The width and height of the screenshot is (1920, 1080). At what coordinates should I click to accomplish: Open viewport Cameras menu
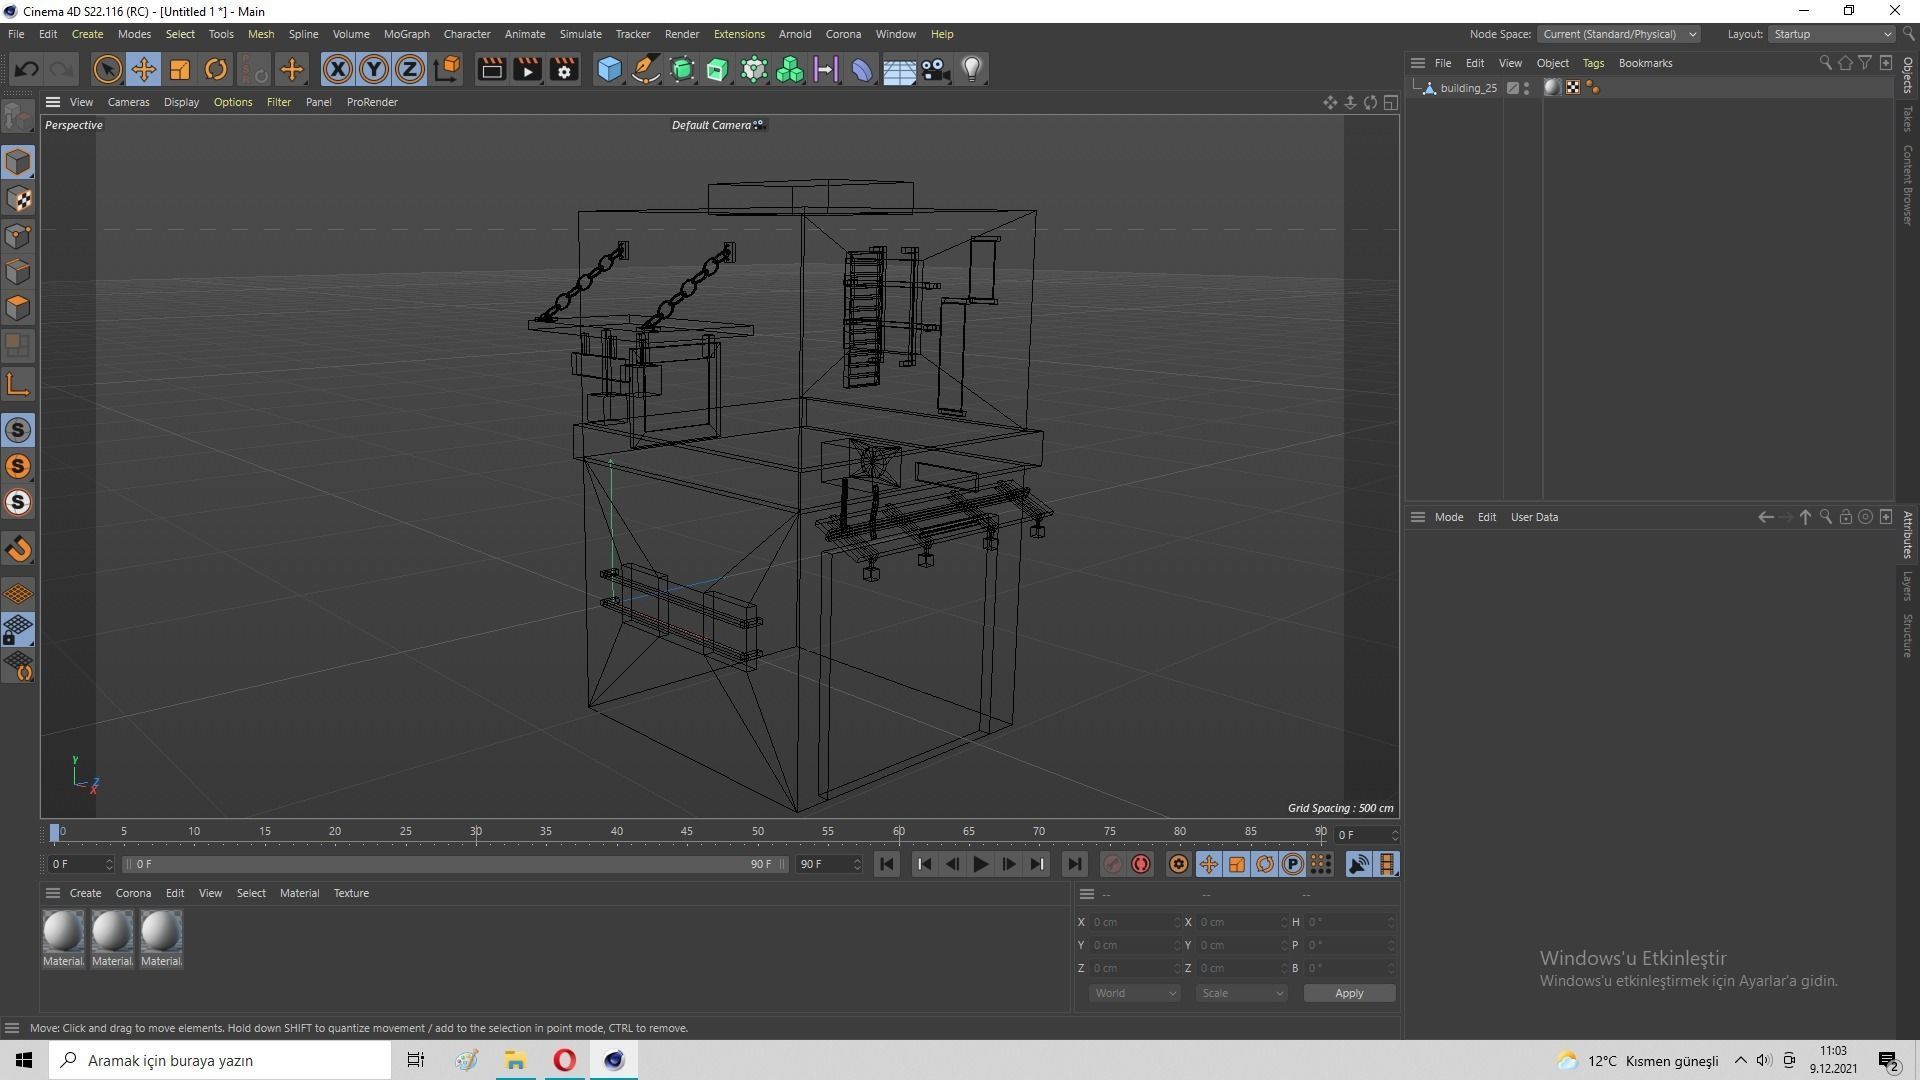pyautogui.click(x=128, y=102)
